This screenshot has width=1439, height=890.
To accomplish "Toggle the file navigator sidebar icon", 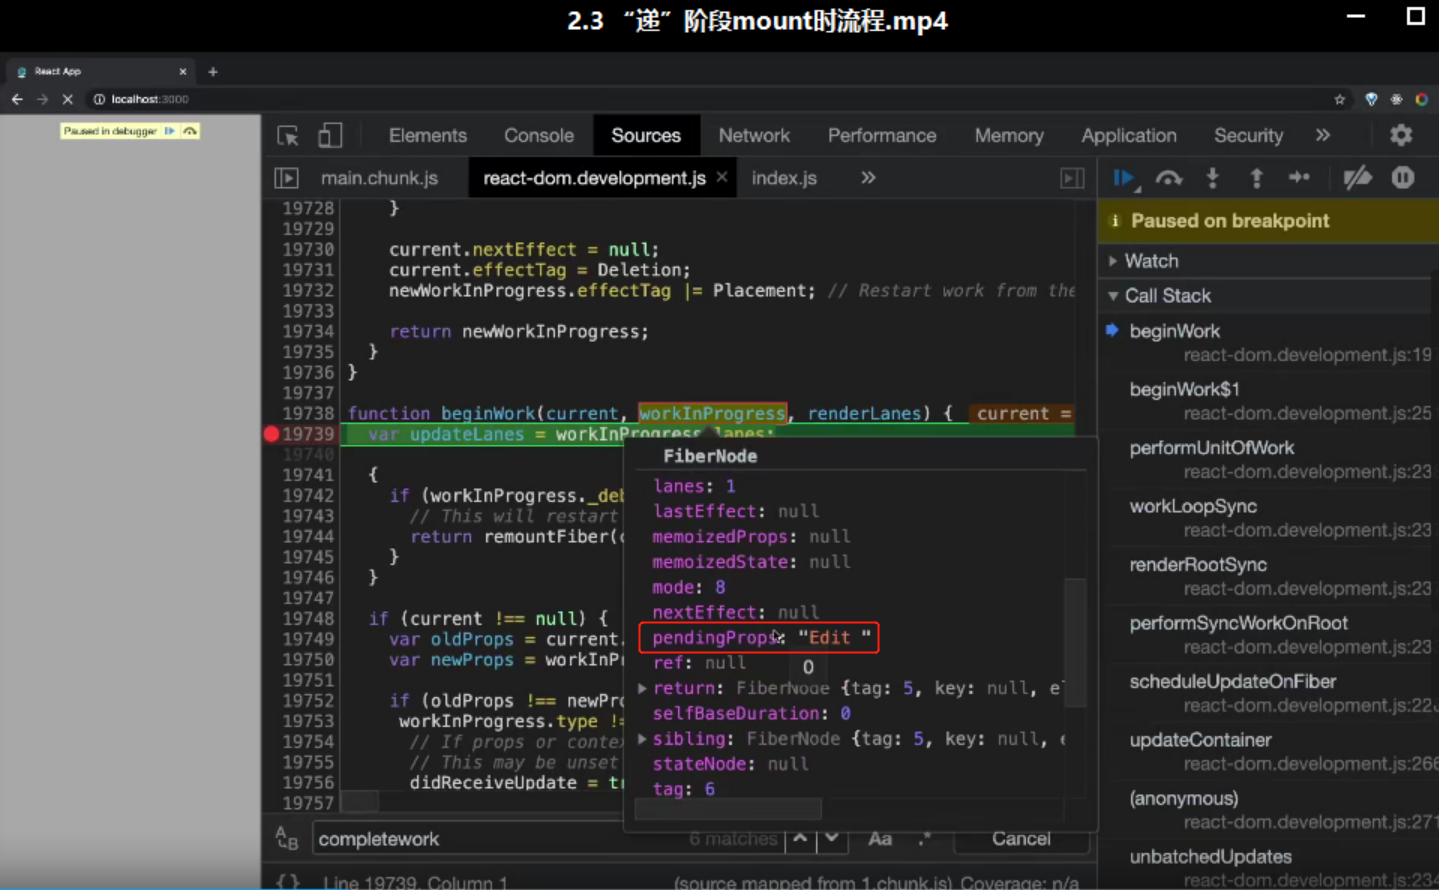I will pyautogui.click(x=286, y=178).
